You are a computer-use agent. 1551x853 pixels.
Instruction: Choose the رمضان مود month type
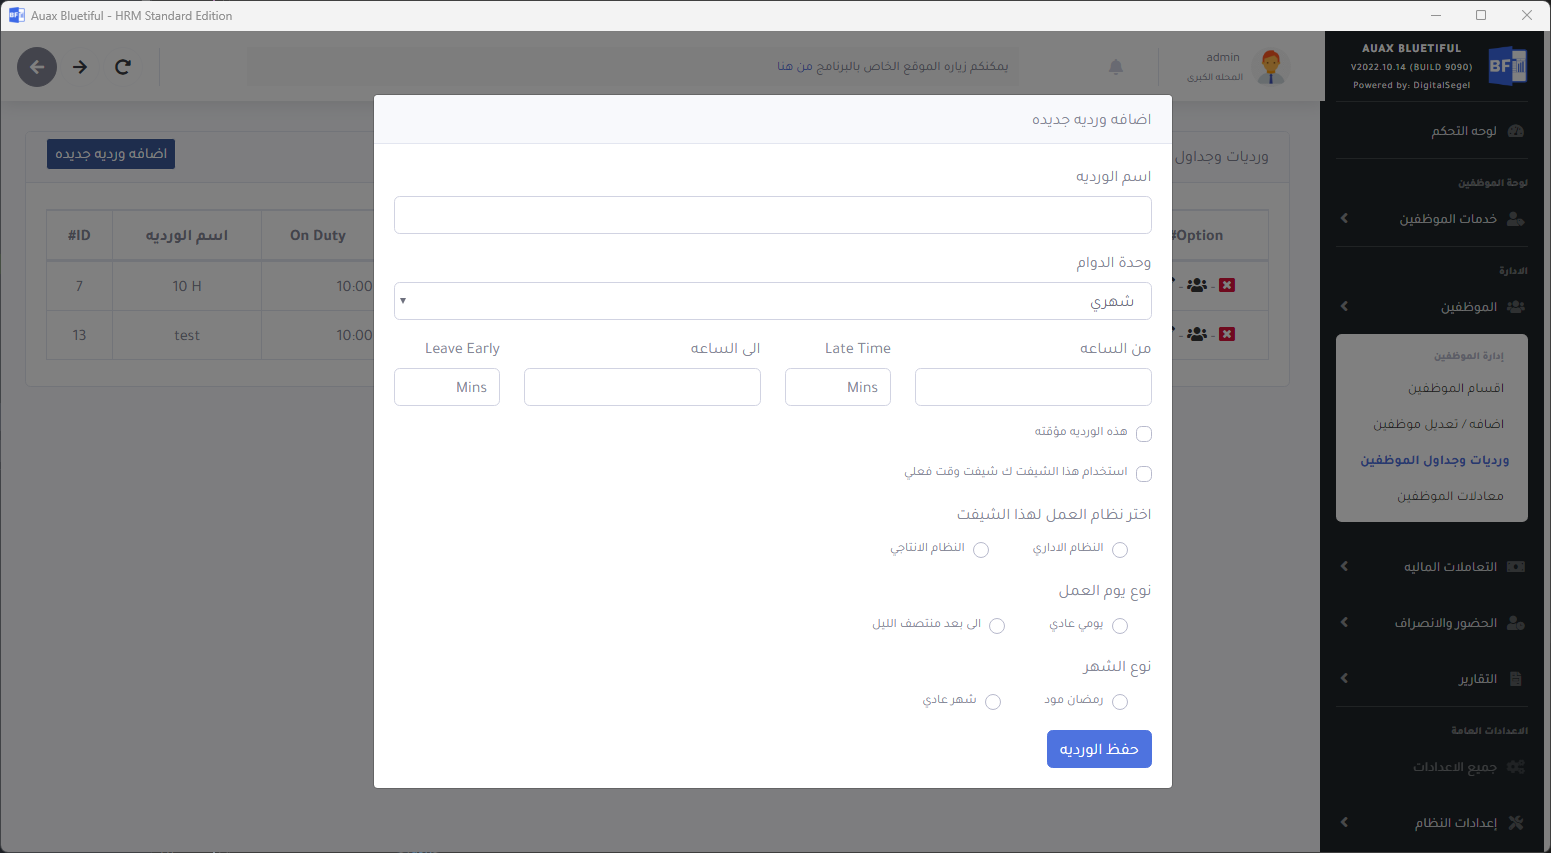[x=1120, y=702]
